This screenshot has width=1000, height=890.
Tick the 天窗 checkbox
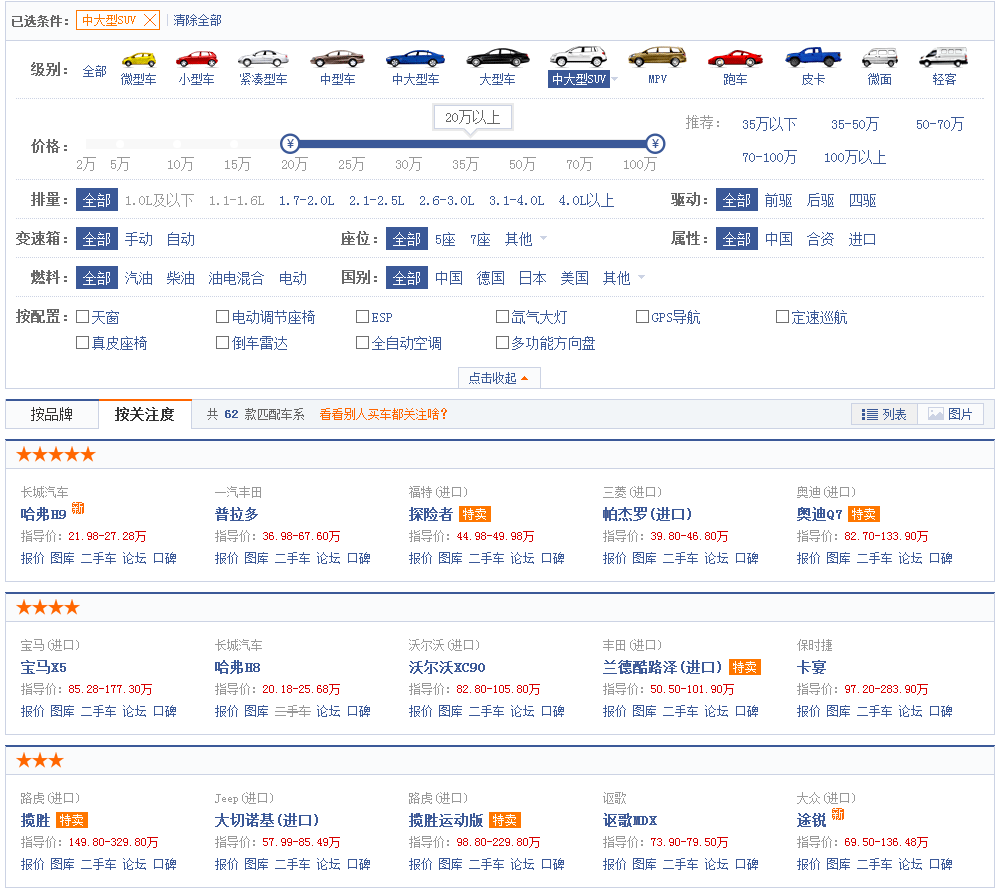82,316
